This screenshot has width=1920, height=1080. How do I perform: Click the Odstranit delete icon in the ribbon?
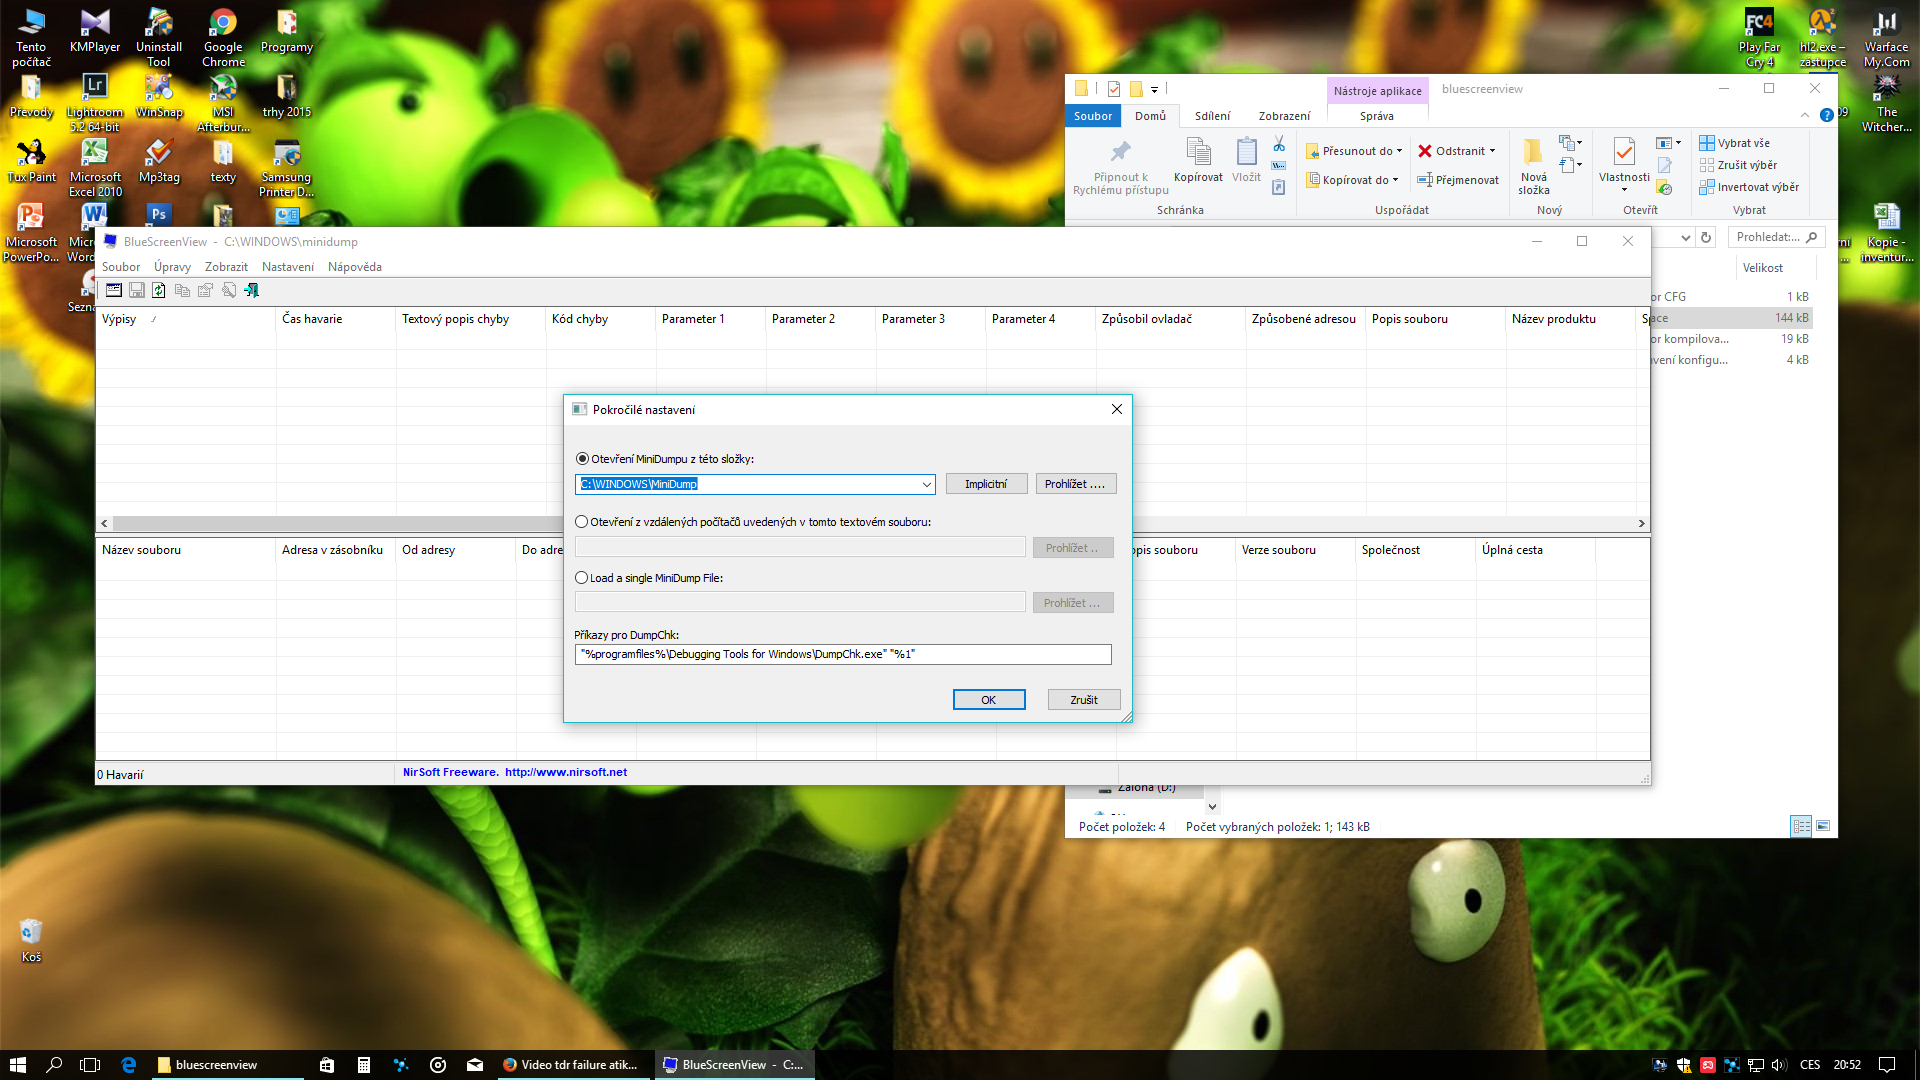(x=1425, y=151)
